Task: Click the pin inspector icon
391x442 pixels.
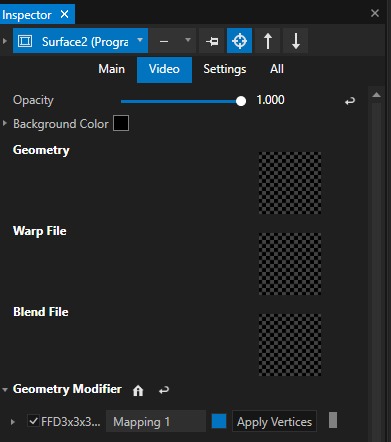Action: [212, 41]
